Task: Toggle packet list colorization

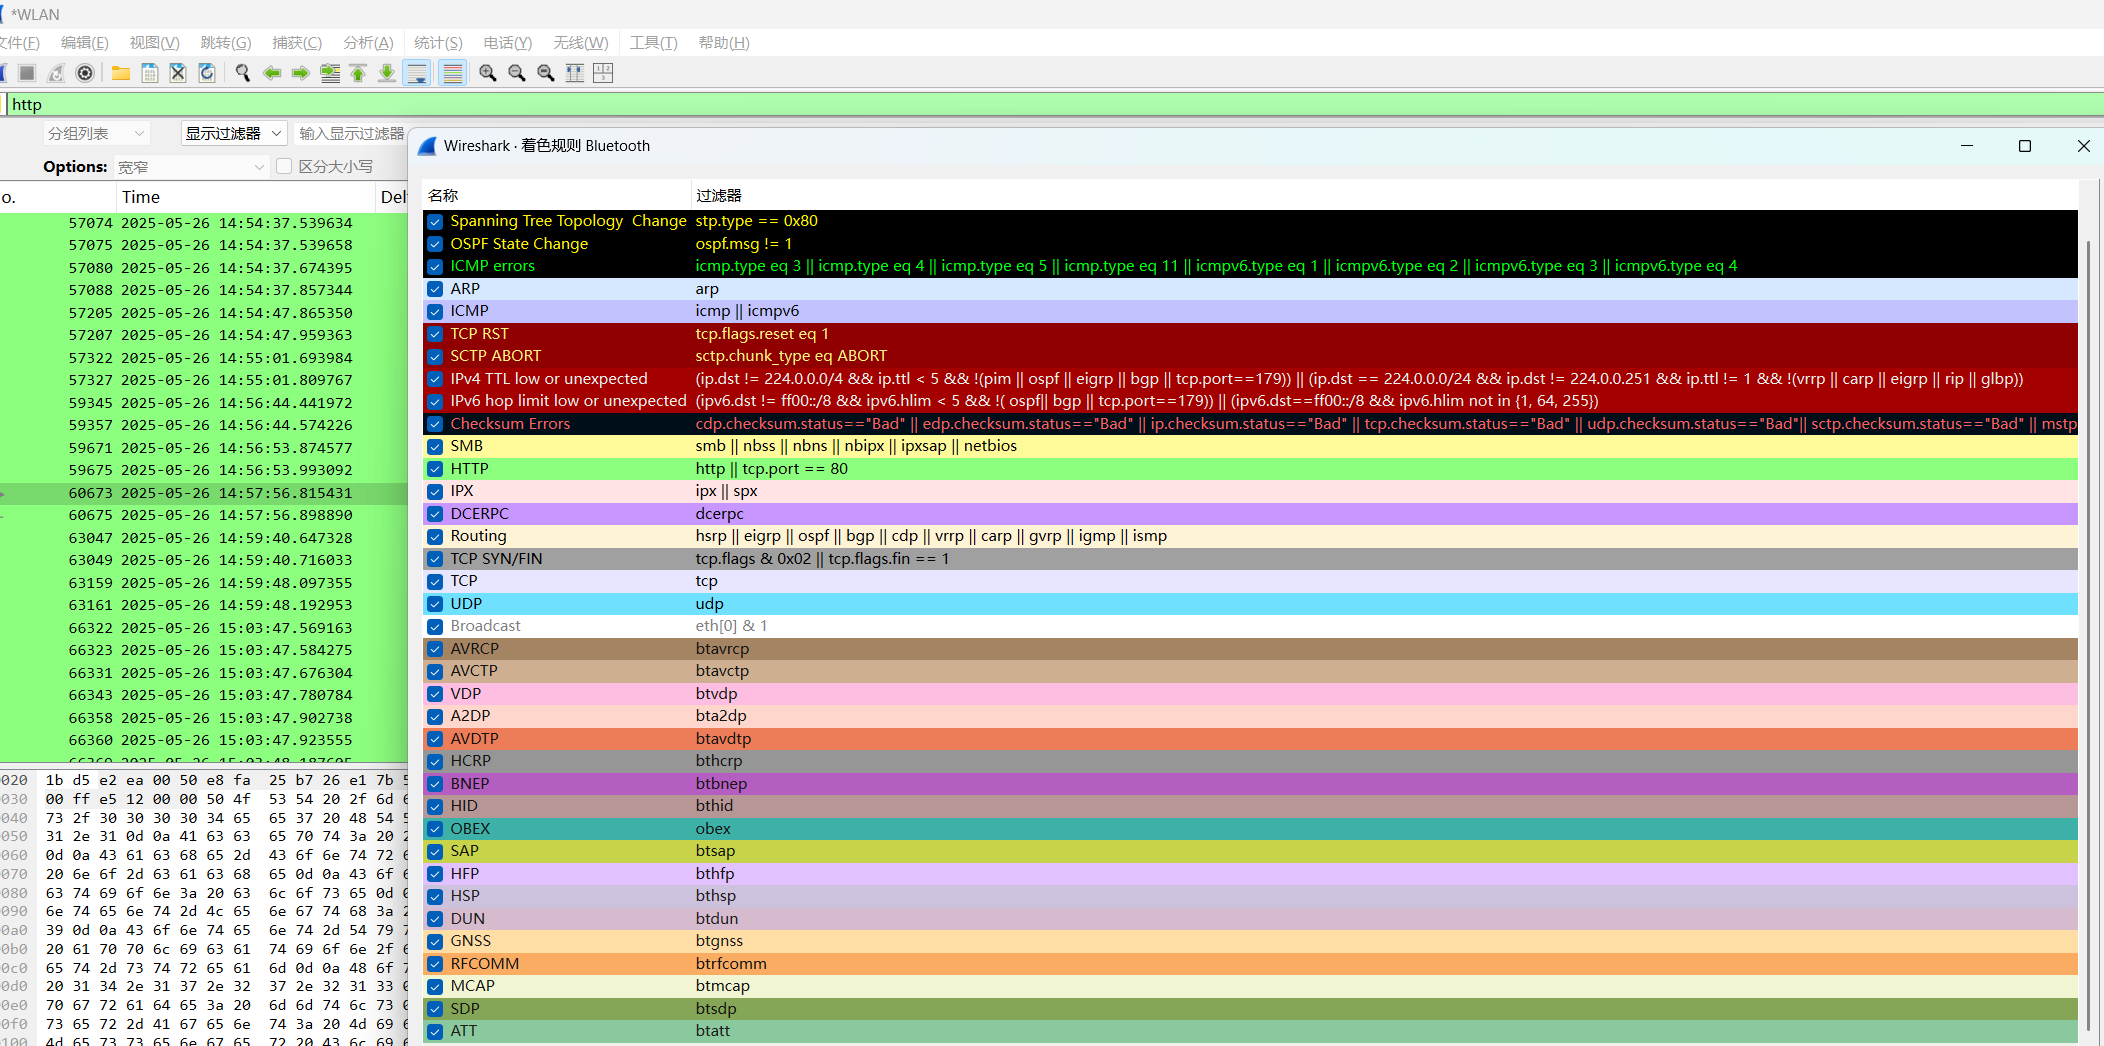Action: (453, 73)
